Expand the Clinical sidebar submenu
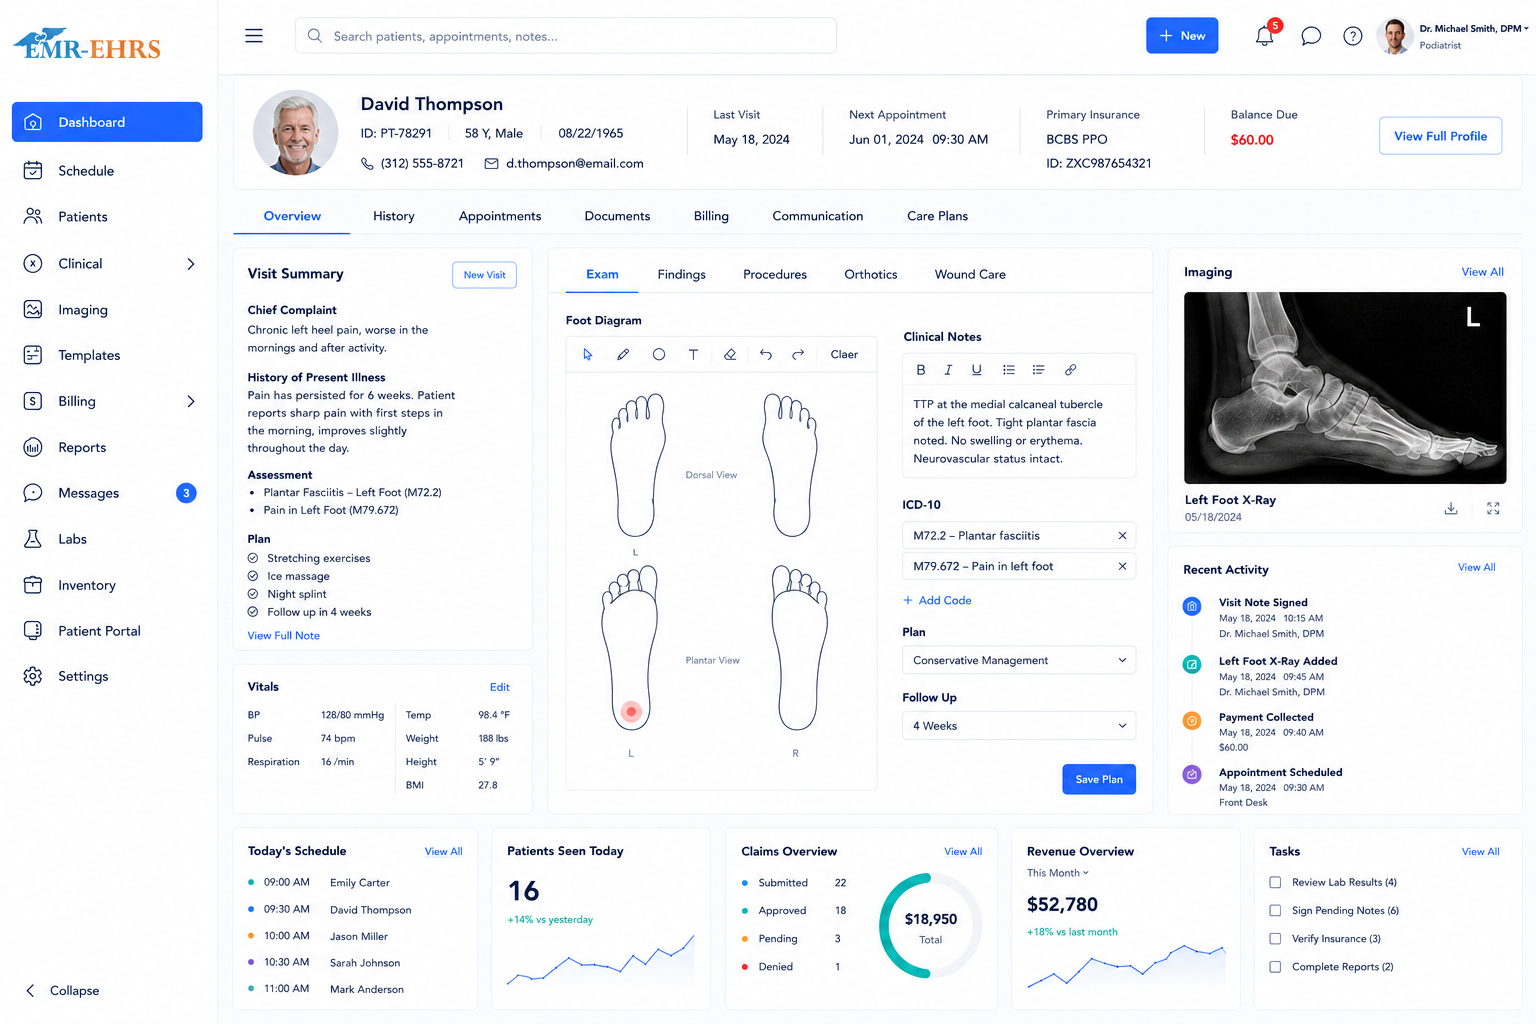This screenshot has width=1536, height=1024. point(191,264)
